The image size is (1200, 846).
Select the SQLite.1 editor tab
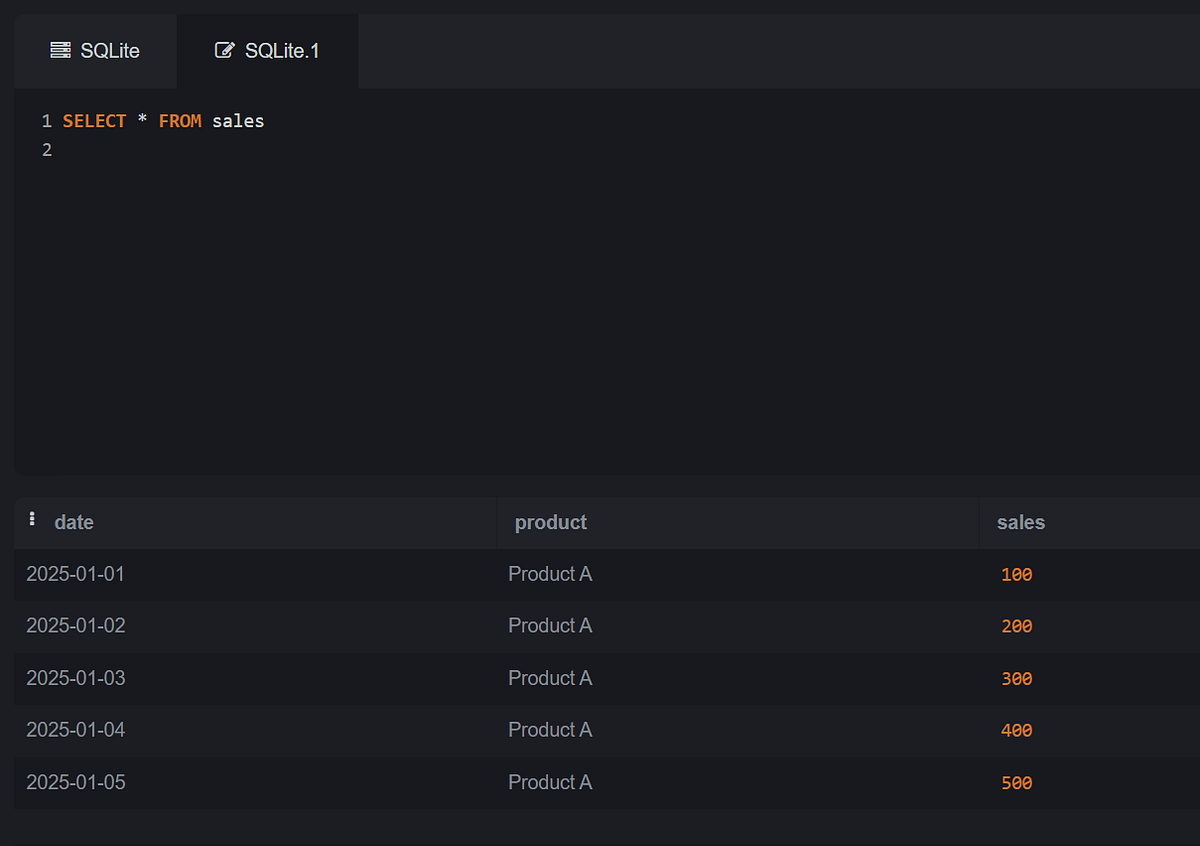(x=268, y=51)
